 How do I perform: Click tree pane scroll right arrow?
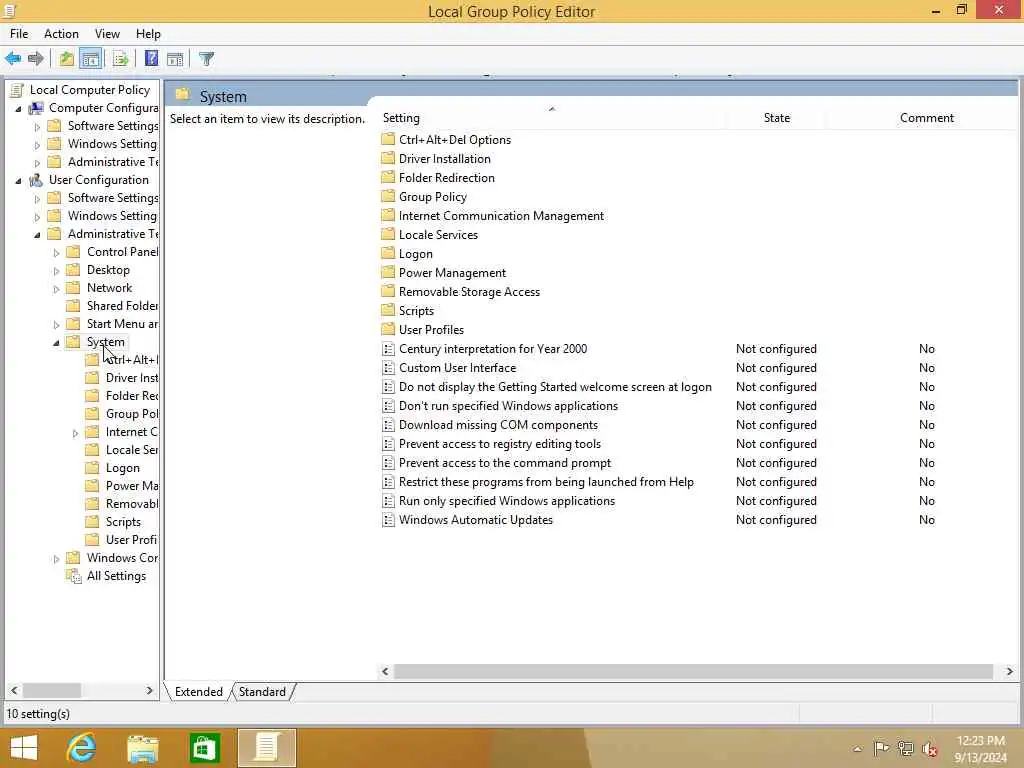tap(150, 690)
